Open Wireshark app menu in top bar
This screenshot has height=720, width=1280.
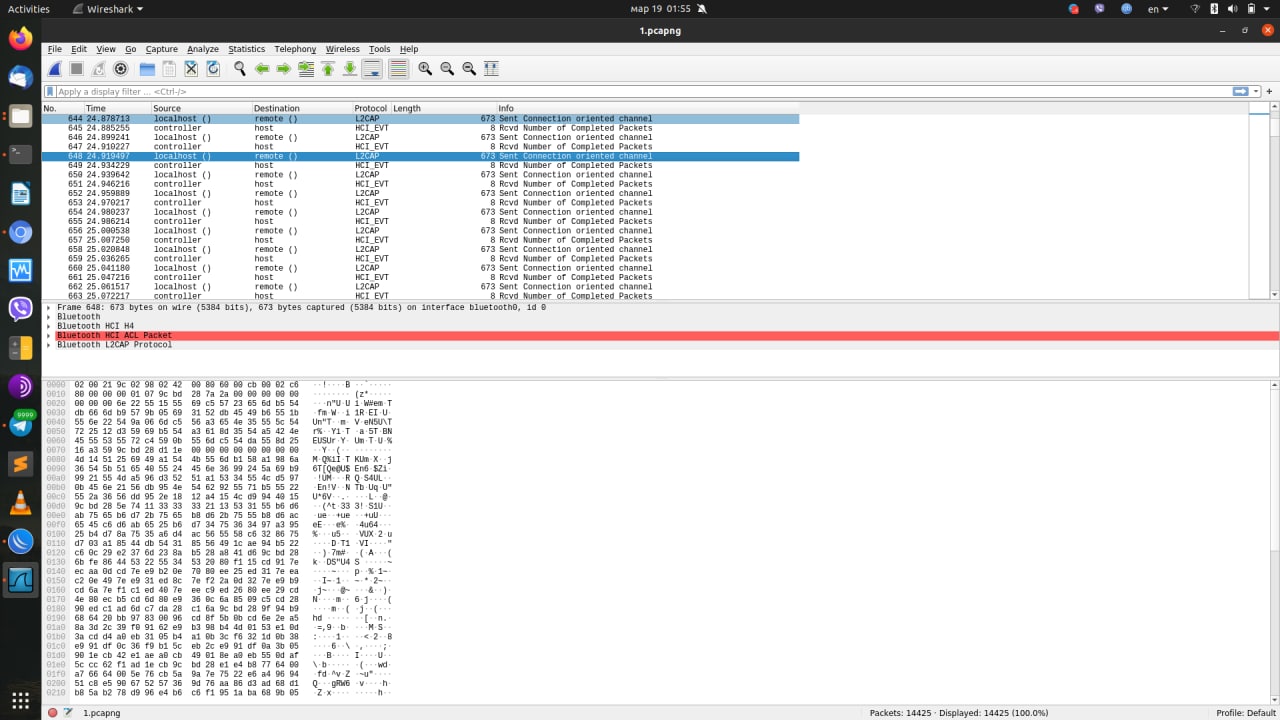coord(108,9)
